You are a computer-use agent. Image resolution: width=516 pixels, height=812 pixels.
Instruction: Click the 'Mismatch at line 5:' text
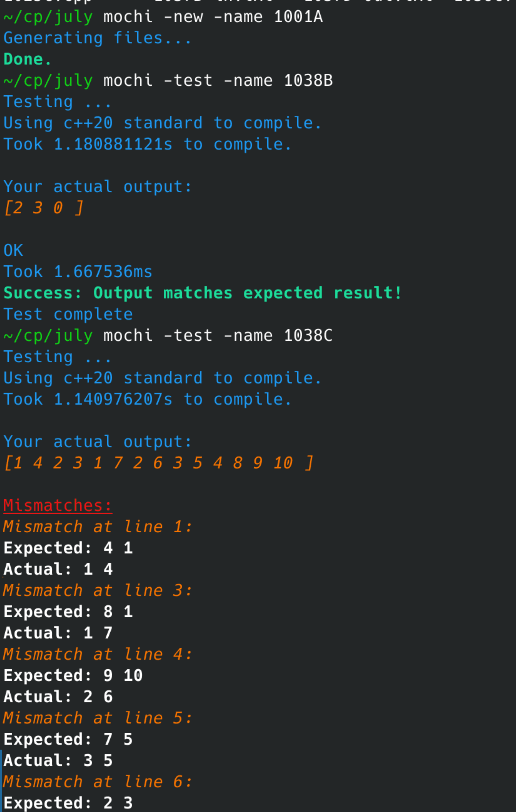coord(97,718)
